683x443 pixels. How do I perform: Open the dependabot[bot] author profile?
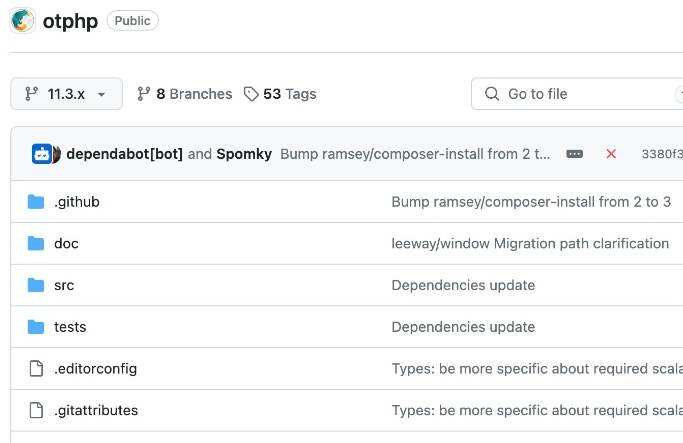124,154
